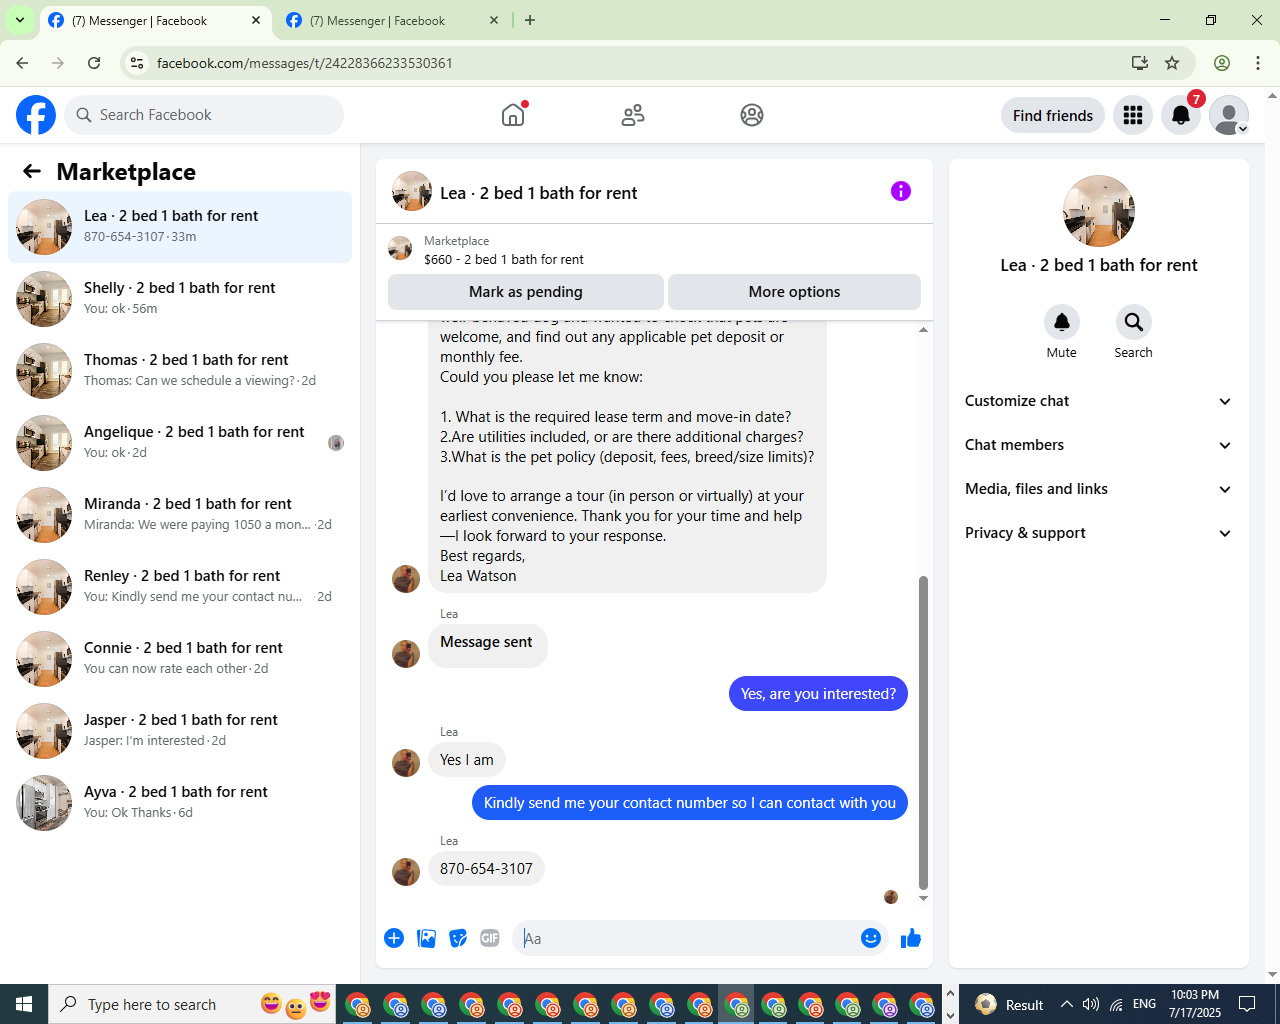
Task: Open a new browser tab
Action: point(530,20)
